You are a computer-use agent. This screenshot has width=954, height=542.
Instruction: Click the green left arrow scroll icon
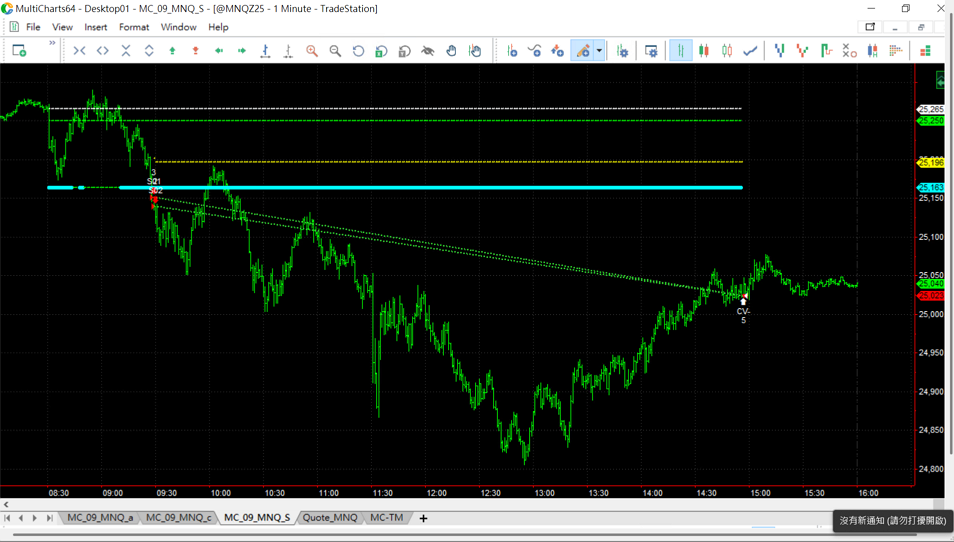point(219,51)
